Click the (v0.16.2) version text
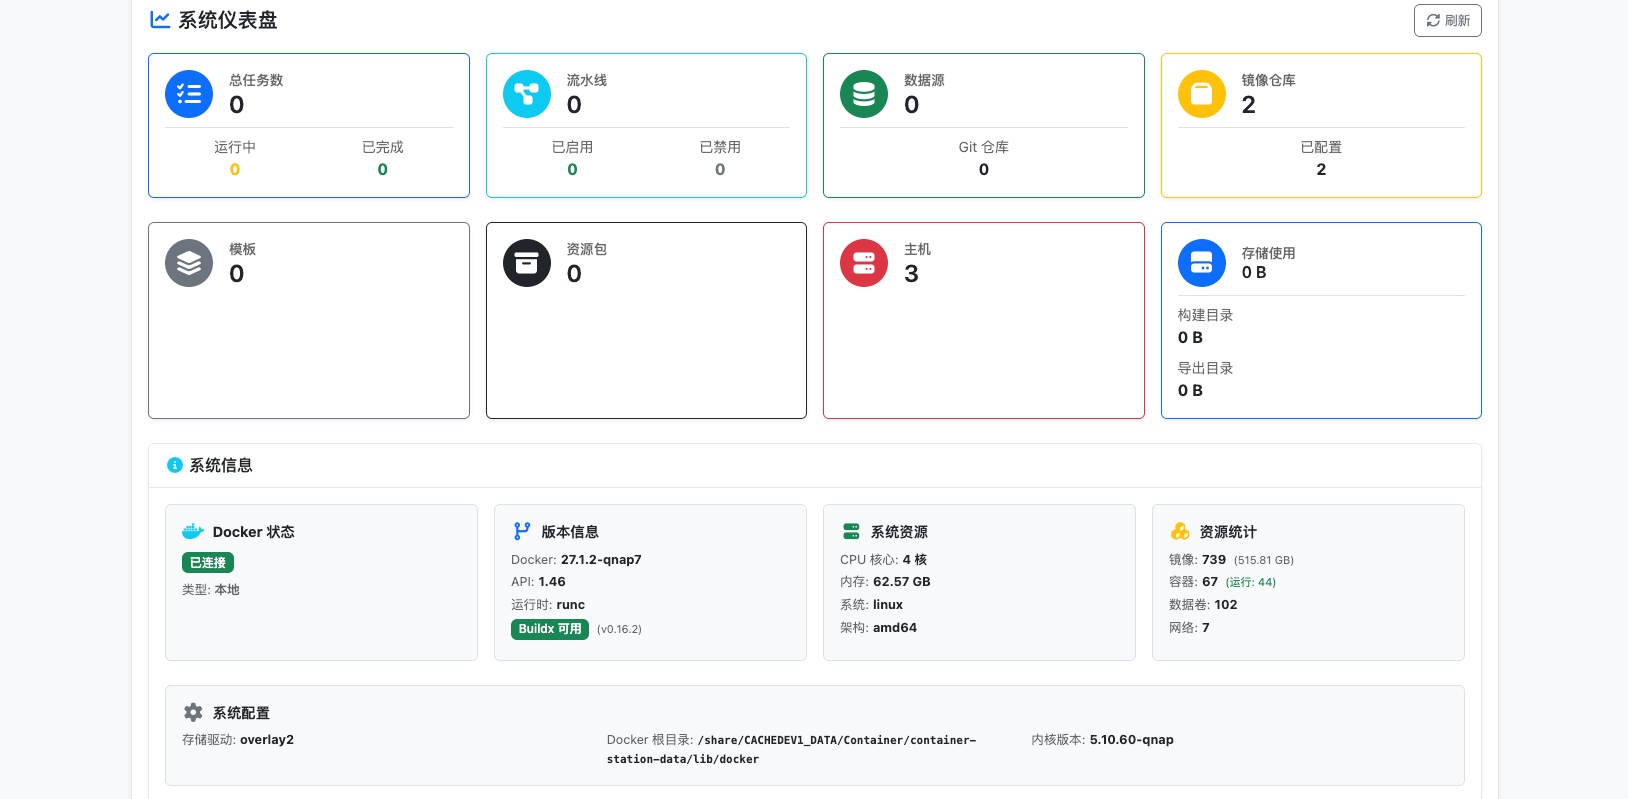 click(619, 629)
